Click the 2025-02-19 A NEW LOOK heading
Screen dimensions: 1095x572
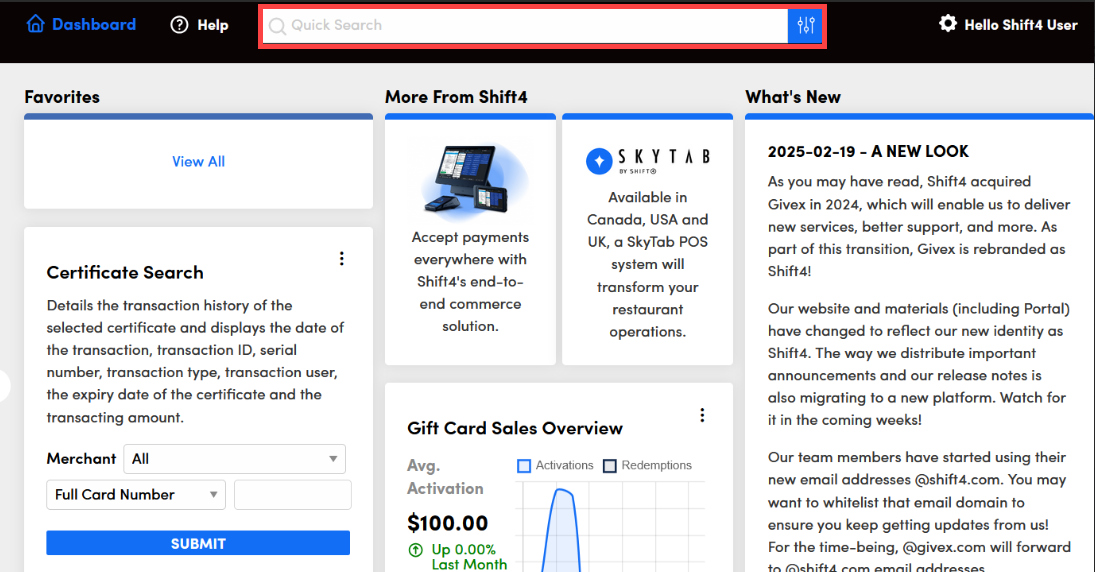point(868,152)
